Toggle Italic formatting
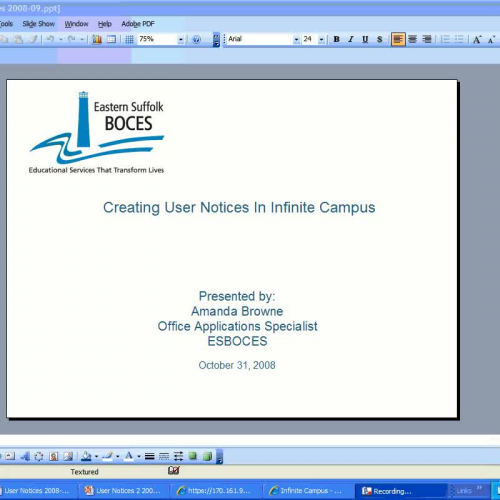 pos(351,39)
